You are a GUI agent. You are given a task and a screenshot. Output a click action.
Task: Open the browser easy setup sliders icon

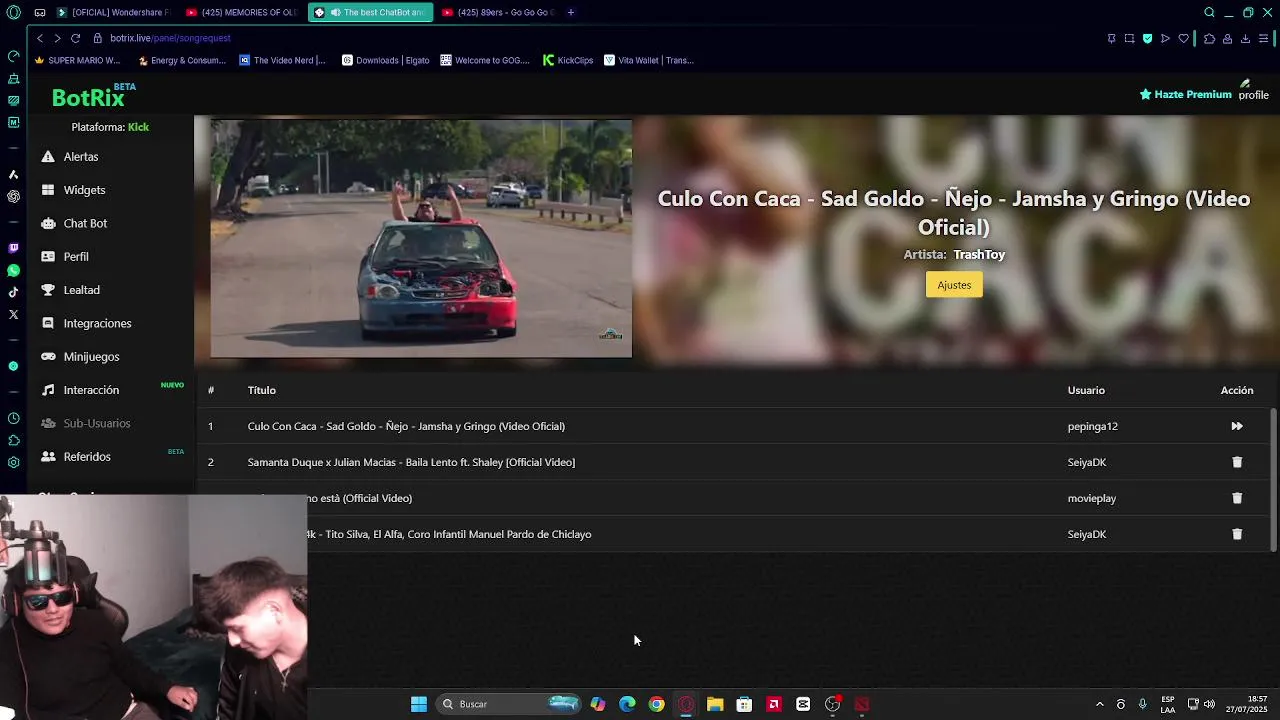coord(1264,38)
